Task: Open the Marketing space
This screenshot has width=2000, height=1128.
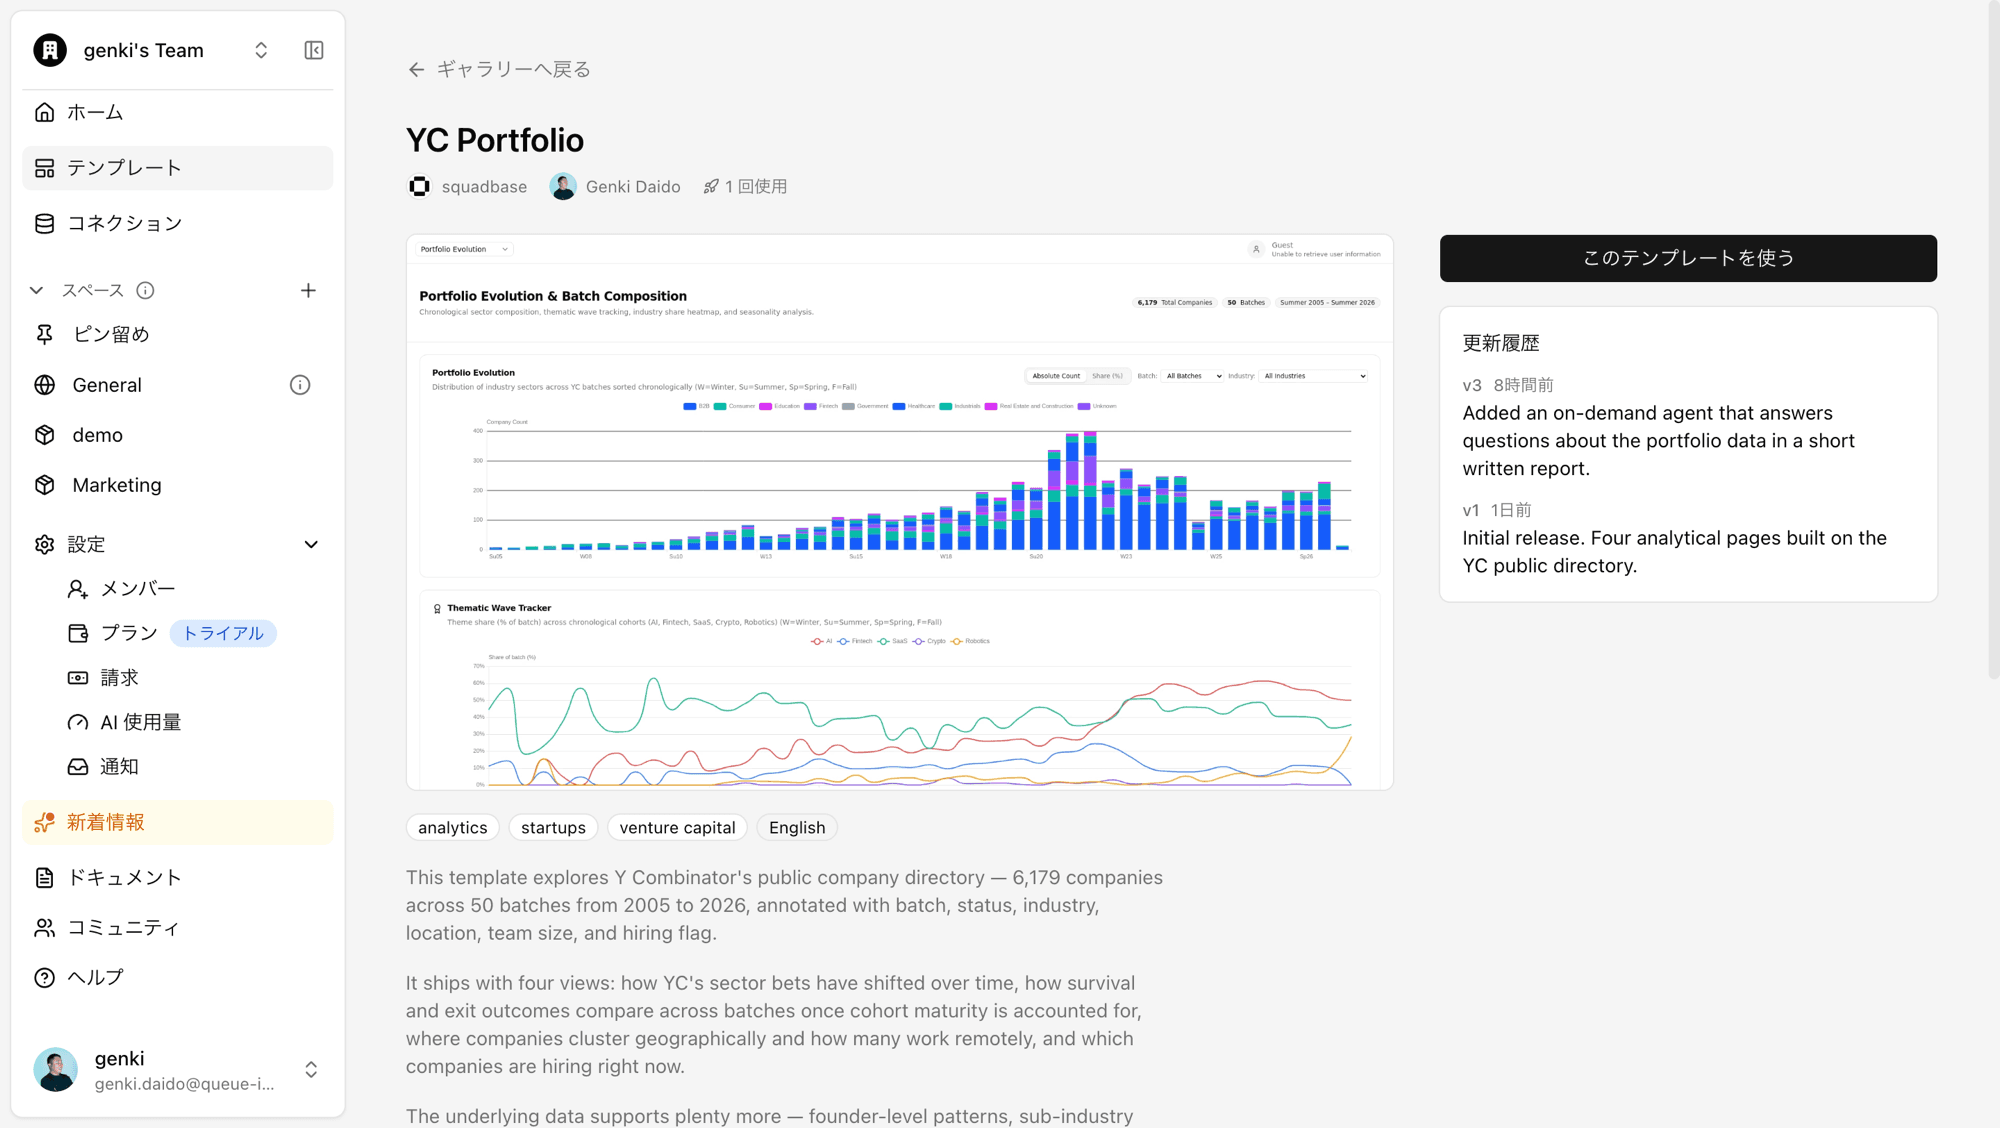Action: (x=177, y=485)
